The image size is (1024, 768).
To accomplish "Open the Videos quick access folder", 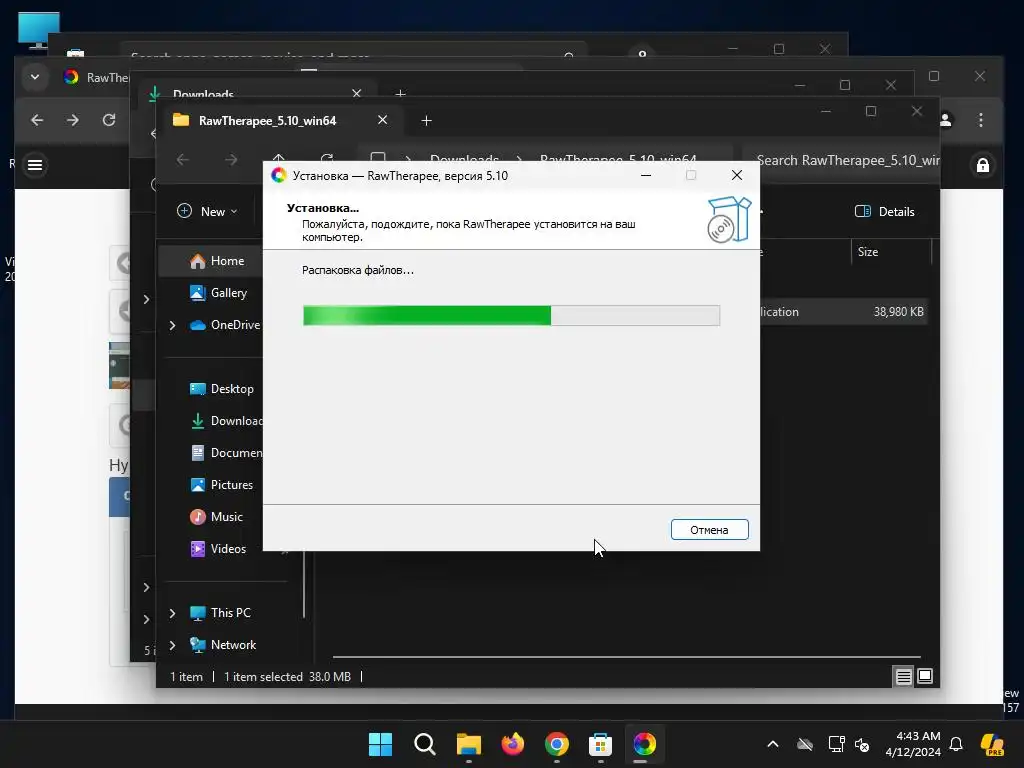I will point(218,549).
